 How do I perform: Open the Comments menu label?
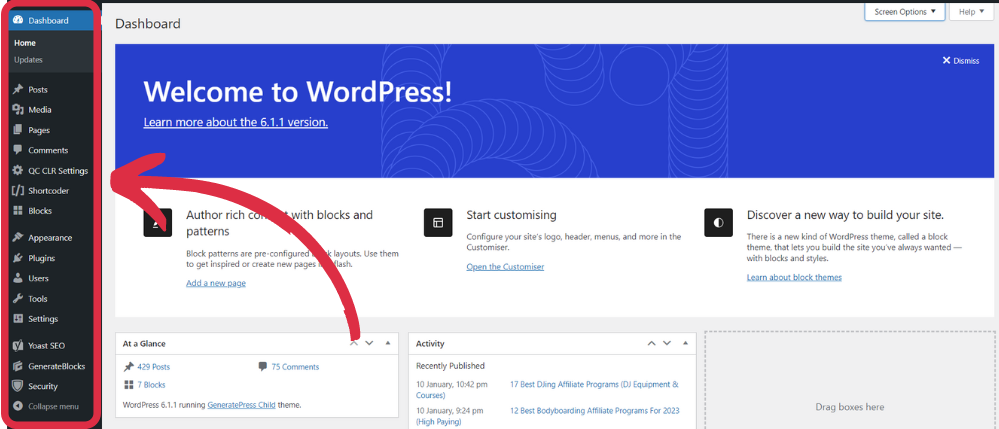pyautogui.click(x=48, y=150)
